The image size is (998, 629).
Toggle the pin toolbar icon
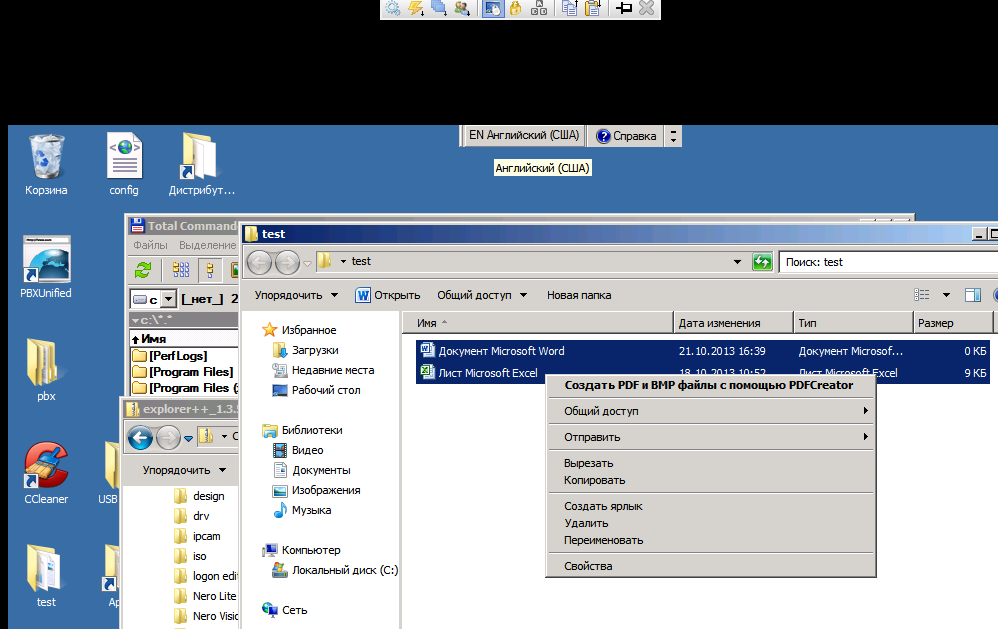coord(623,9)
